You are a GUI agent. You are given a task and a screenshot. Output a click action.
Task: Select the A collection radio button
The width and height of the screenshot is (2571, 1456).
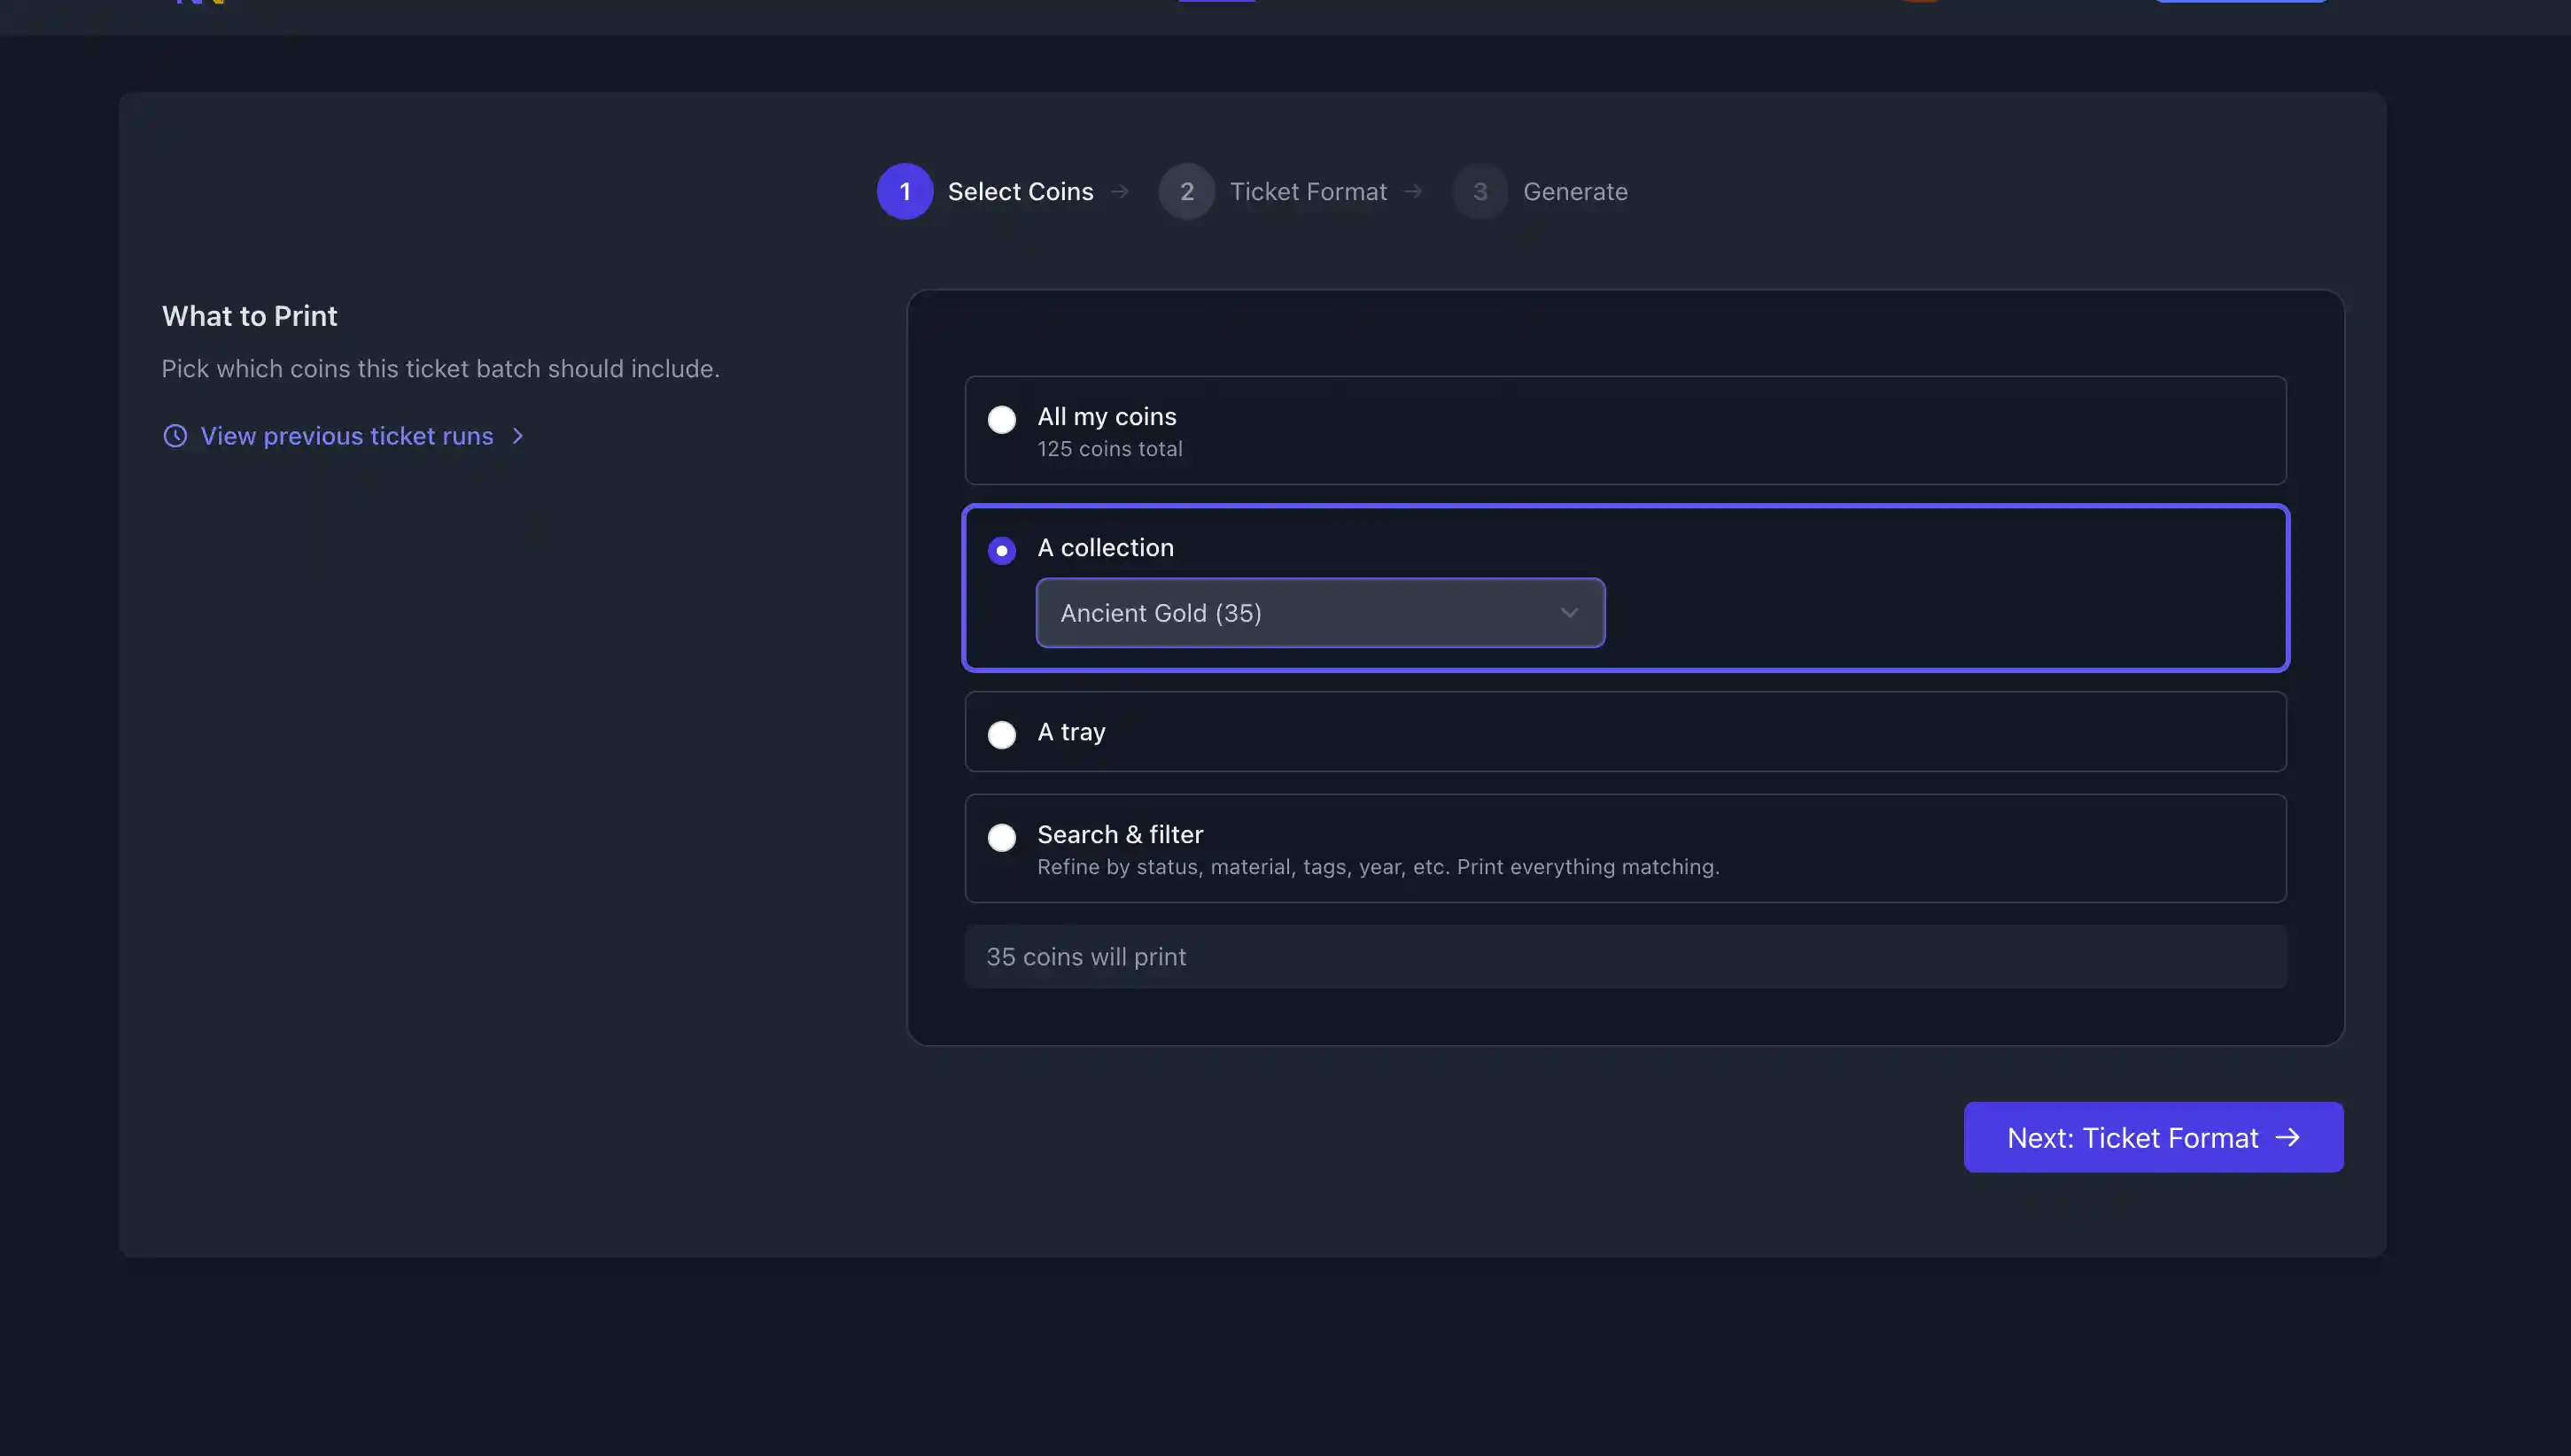tap(1001, 550)
